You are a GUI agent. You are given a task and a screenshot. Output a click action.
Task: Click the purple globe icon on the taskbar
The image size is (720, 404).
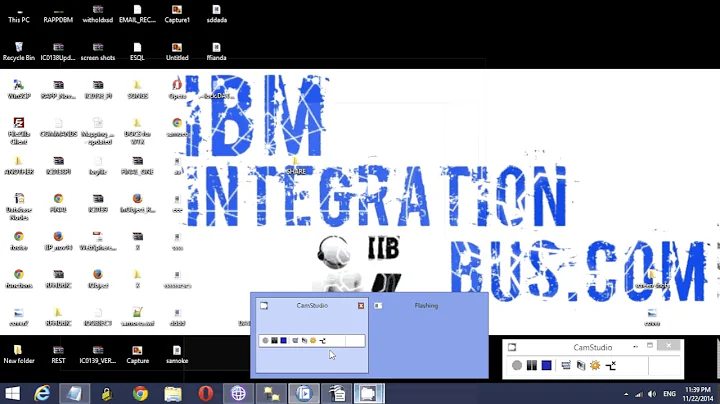click(x=238, y=393)
